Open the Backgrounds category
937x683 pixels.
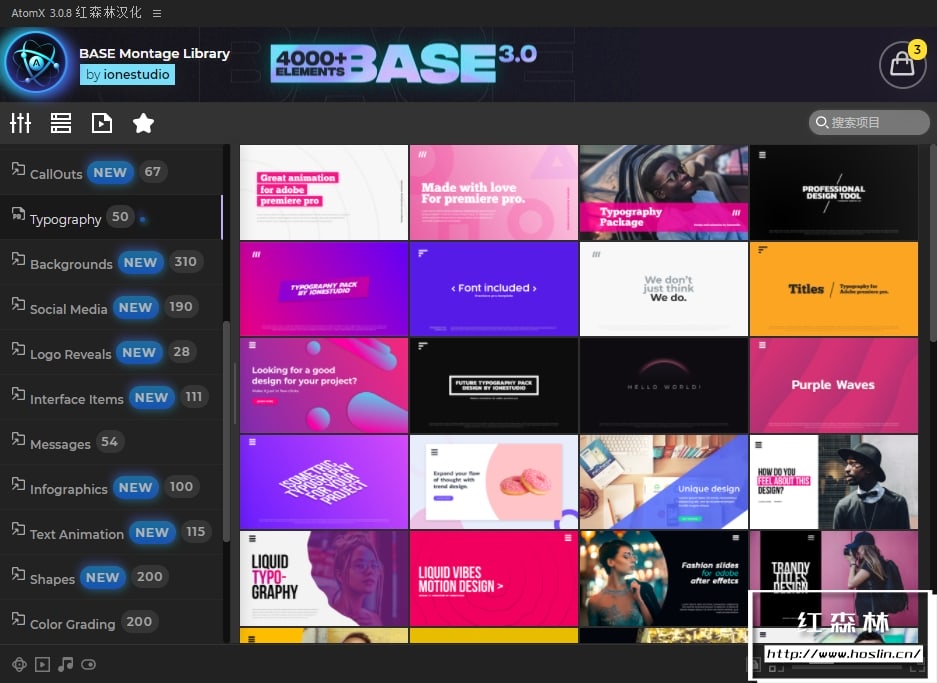coord(111,262)
